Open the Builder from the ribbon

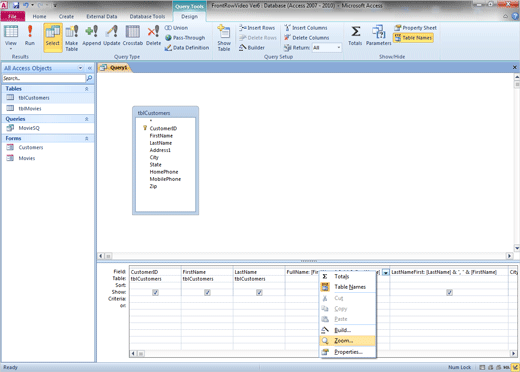click(252, 48)
